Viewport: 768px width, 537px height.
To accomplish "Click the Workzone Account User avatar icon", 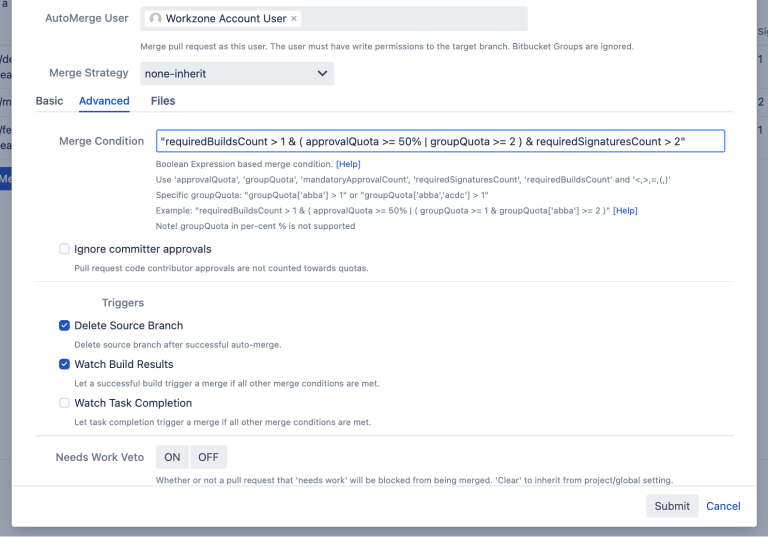I will coord(156,19).
